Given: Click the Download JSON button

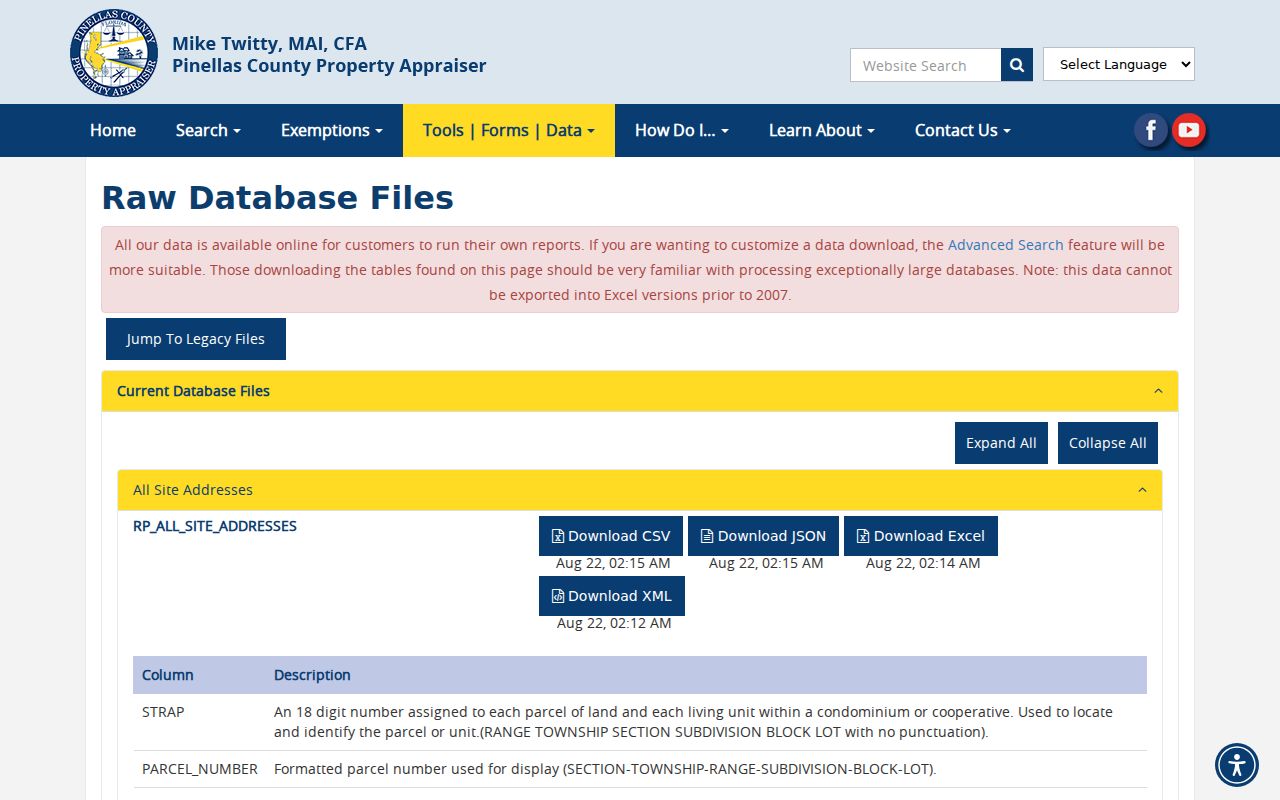Looking at the screenshot, I should 764,536.
